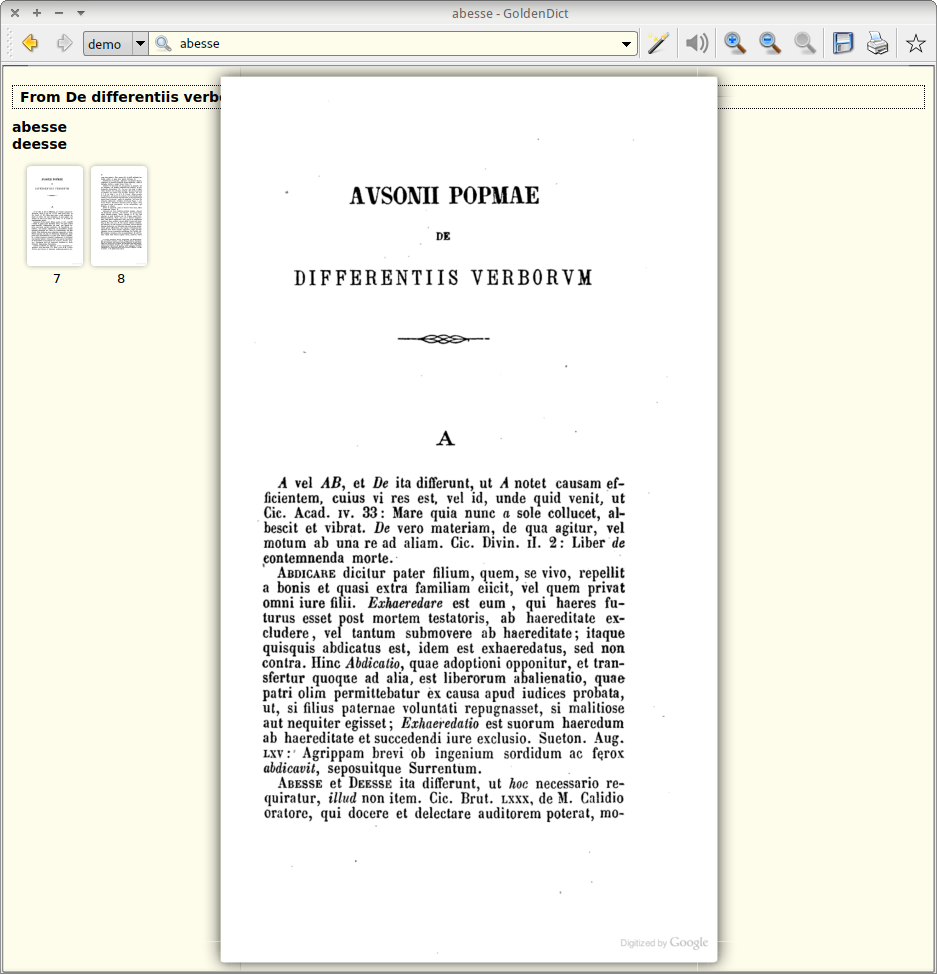This screenshot has width=937, height=974.
Task: Go back with the yellow back arrow
Action: (x=30, y=43)
